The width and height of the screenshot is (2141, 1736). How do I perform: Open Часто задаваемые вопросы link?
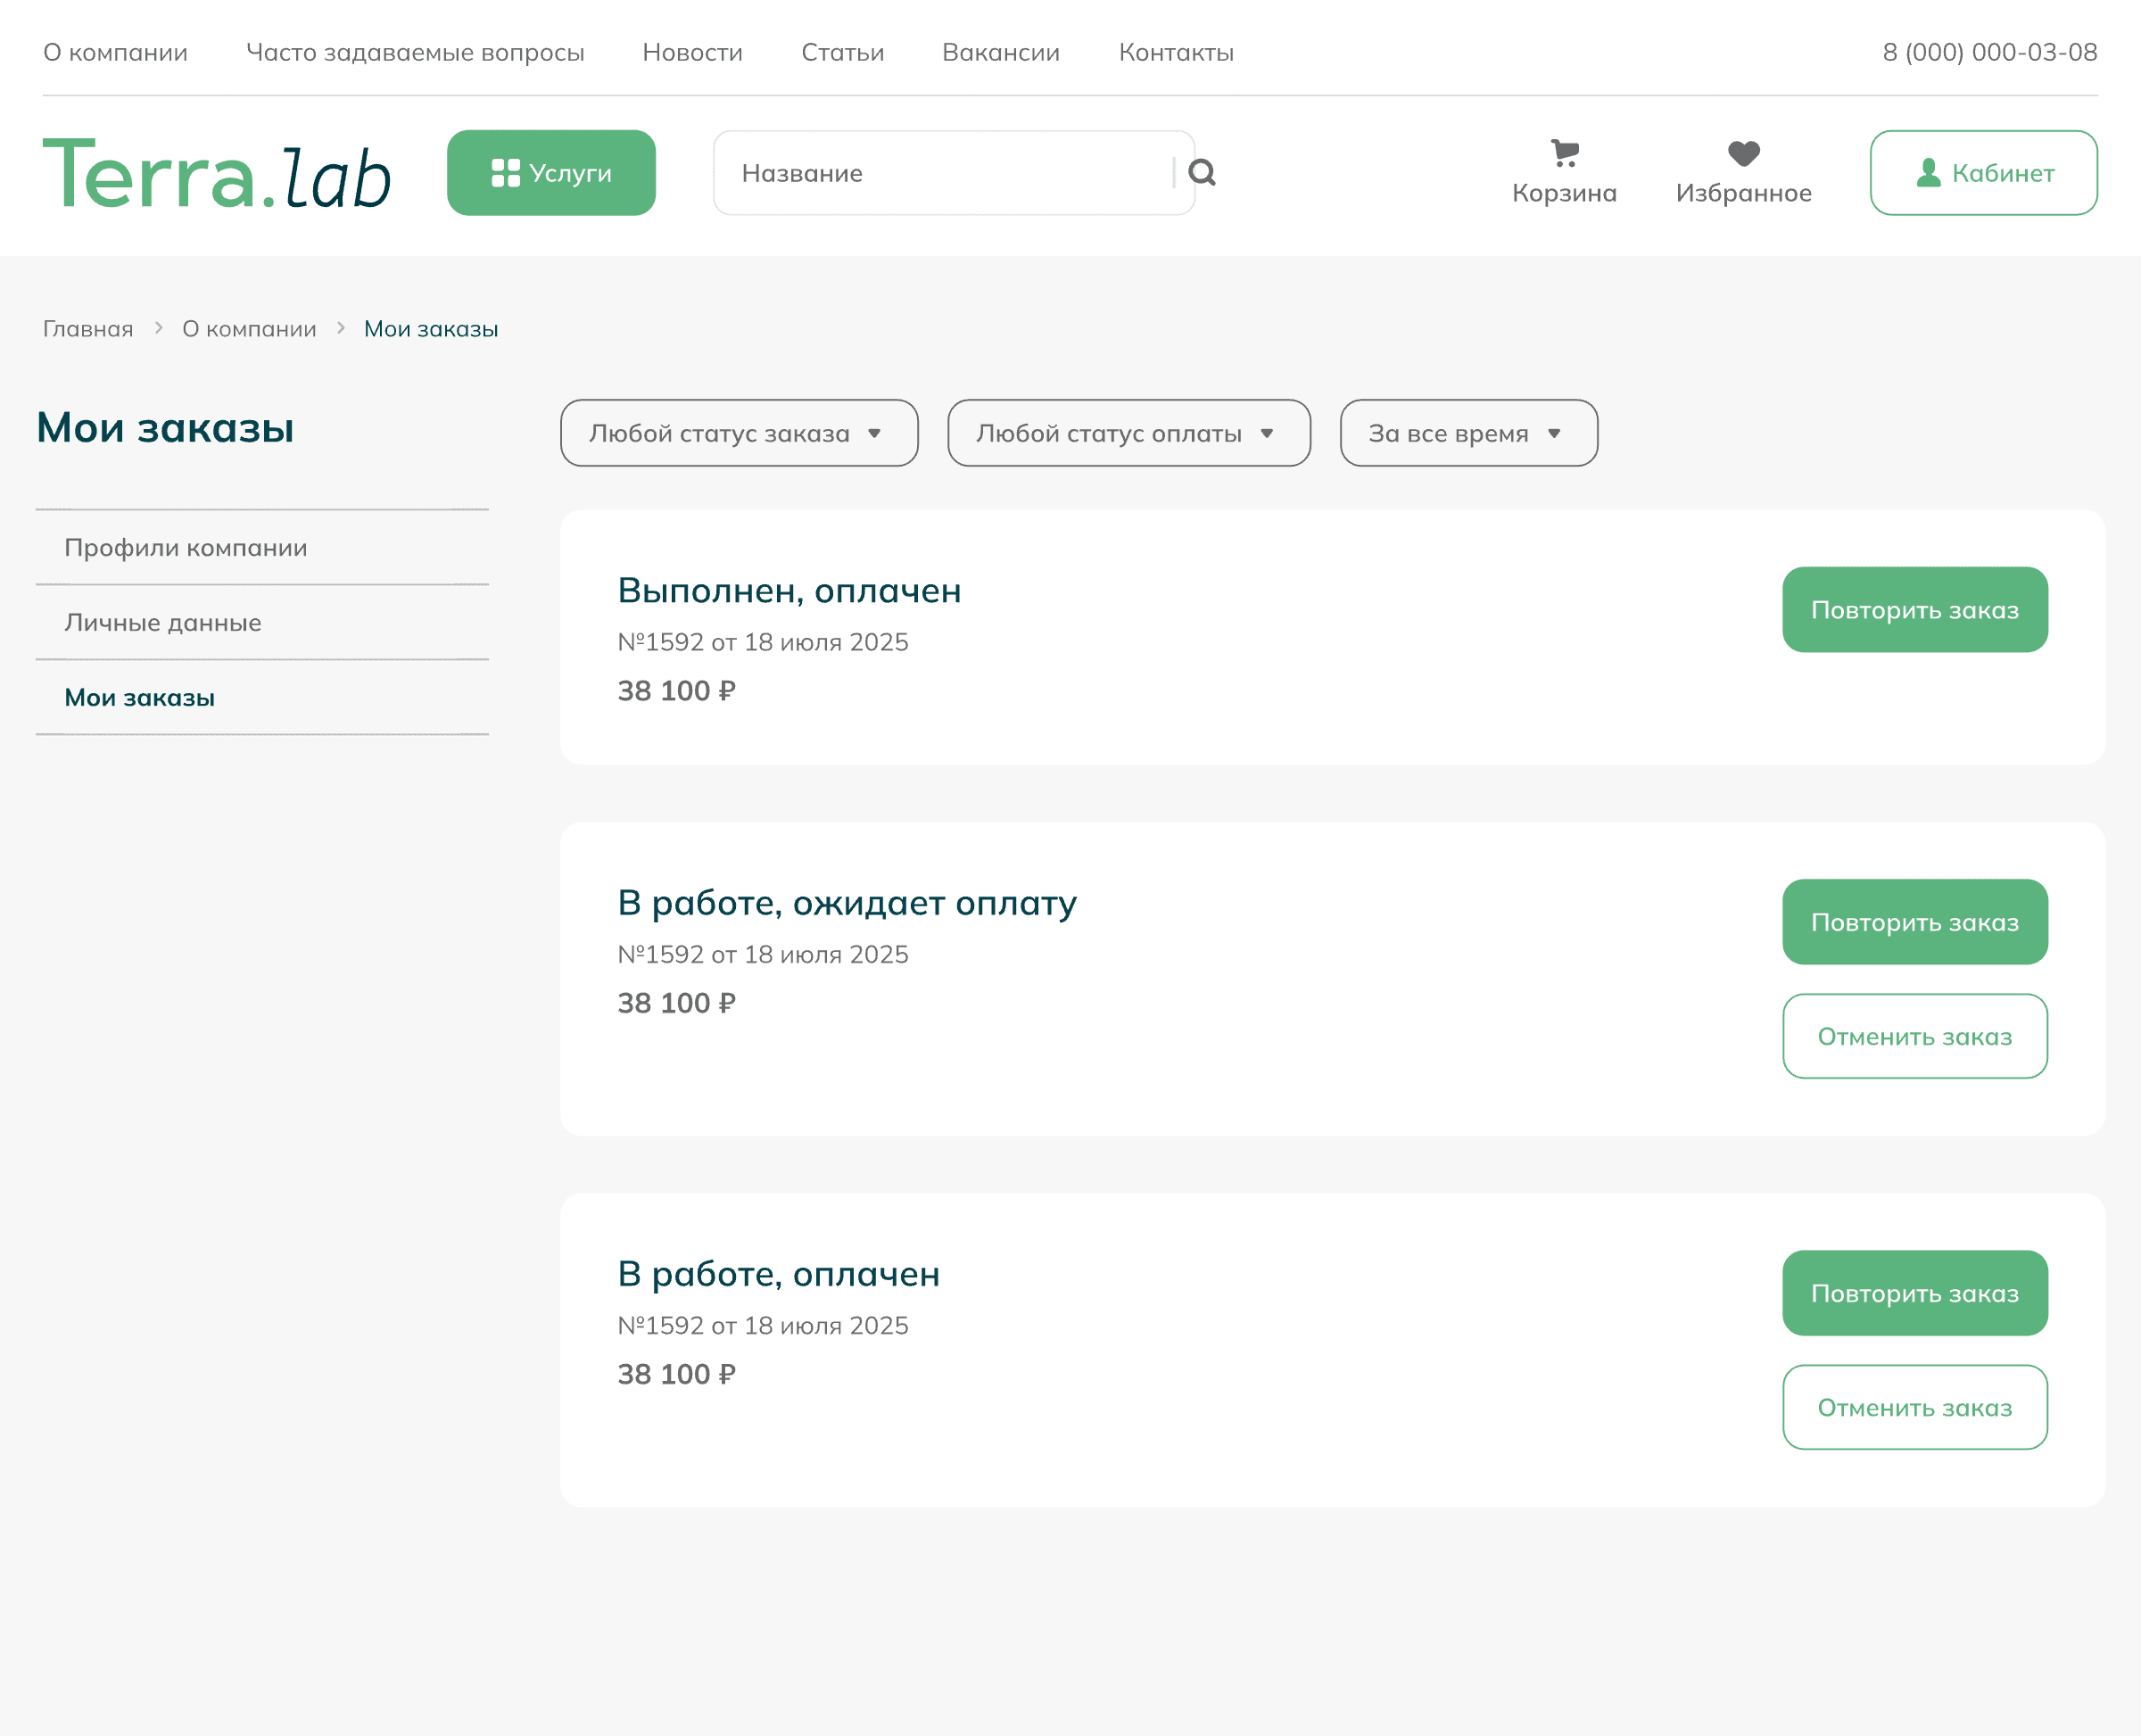point(415,52)
